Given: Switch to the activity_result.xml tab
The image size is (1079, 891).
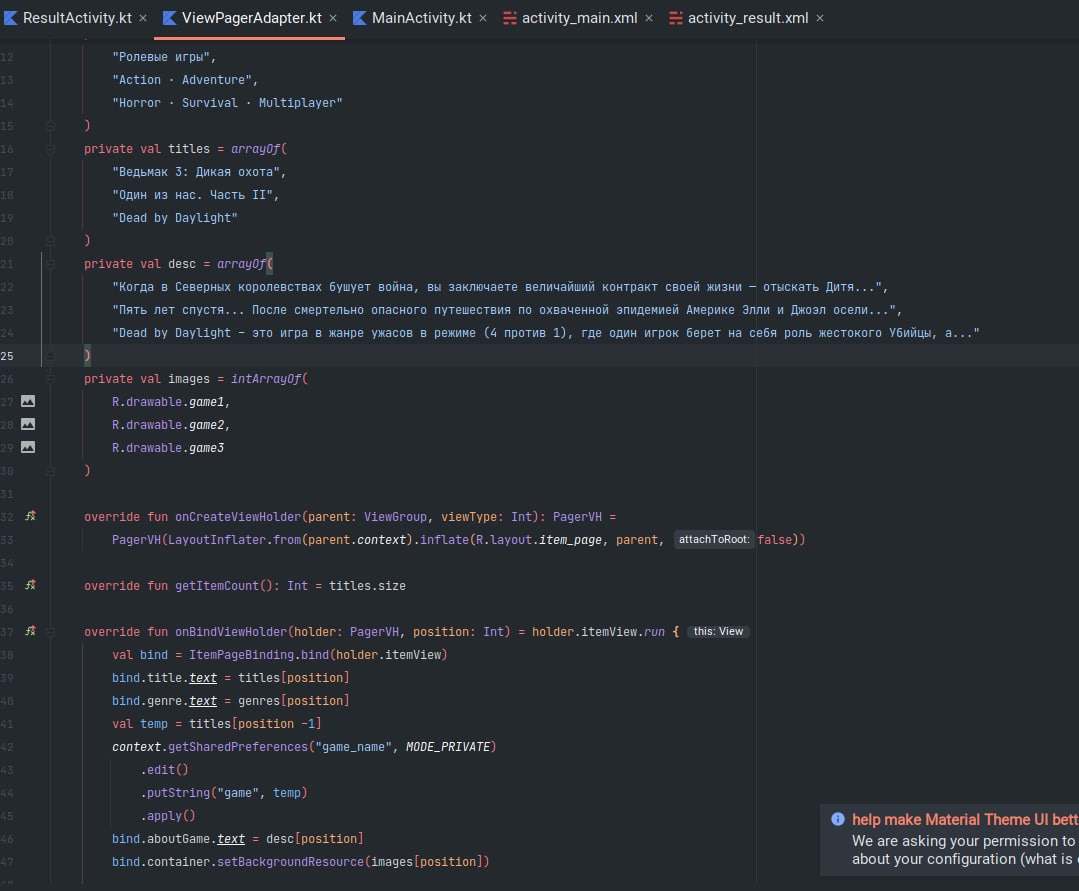Looking at the screenshot, I should tap(748, 18).
